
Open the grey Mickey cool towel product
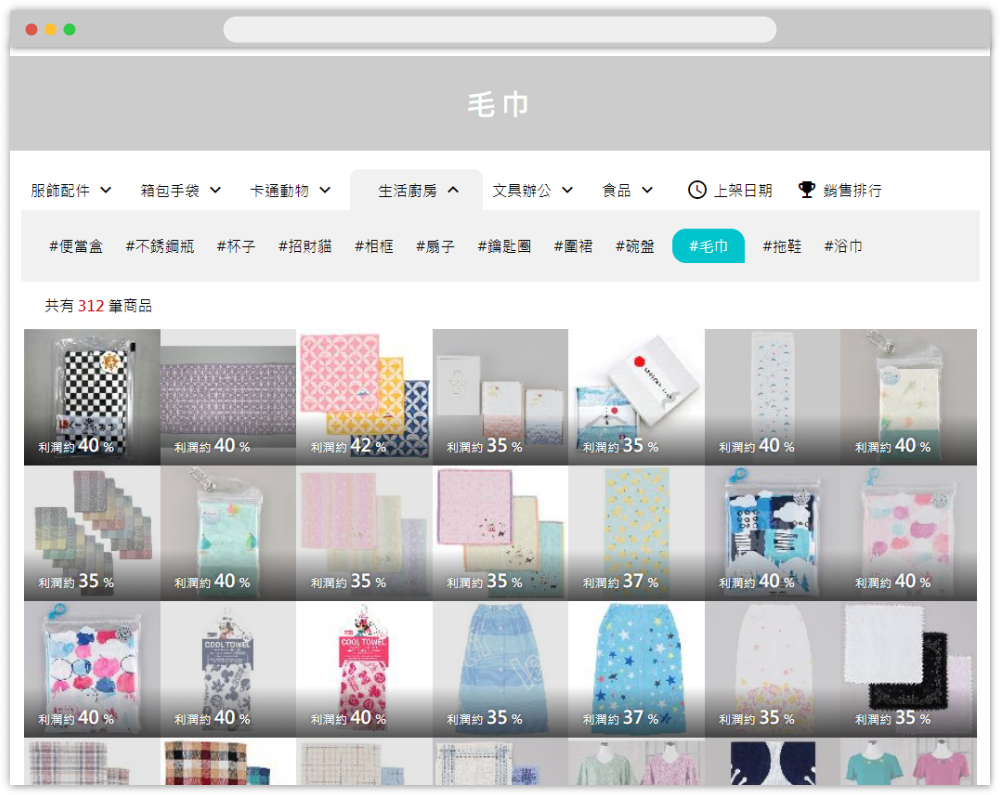pyautogui.click(x=228, y=669)
